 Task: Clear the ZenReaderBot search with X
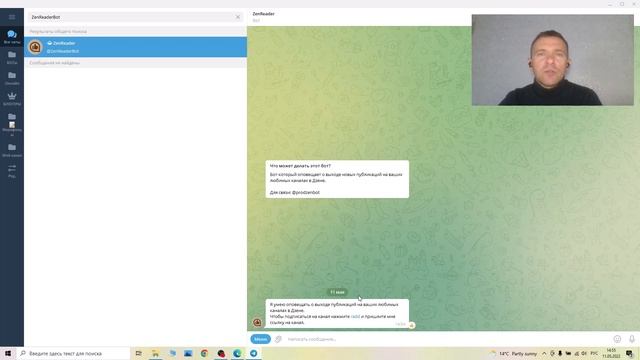(238, 17)
